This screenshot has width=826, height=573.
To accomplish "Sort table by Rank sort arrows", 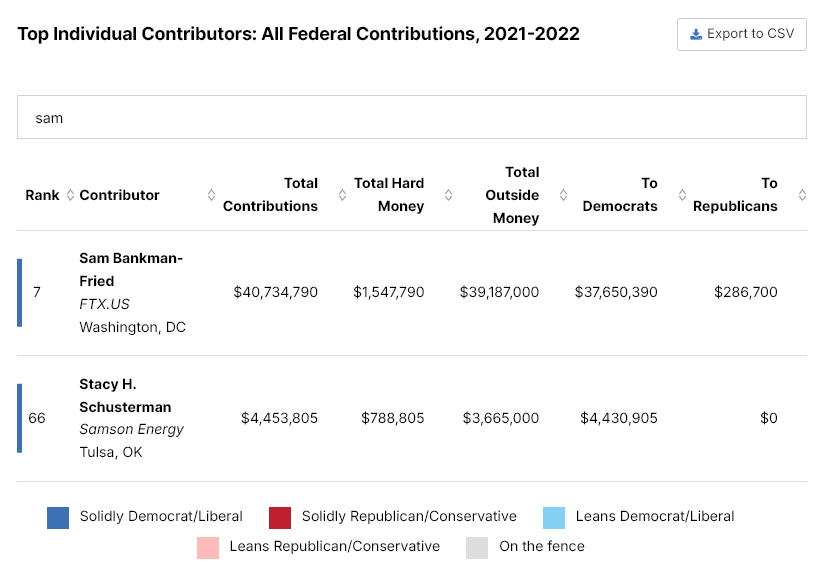I will pos(70,195).
